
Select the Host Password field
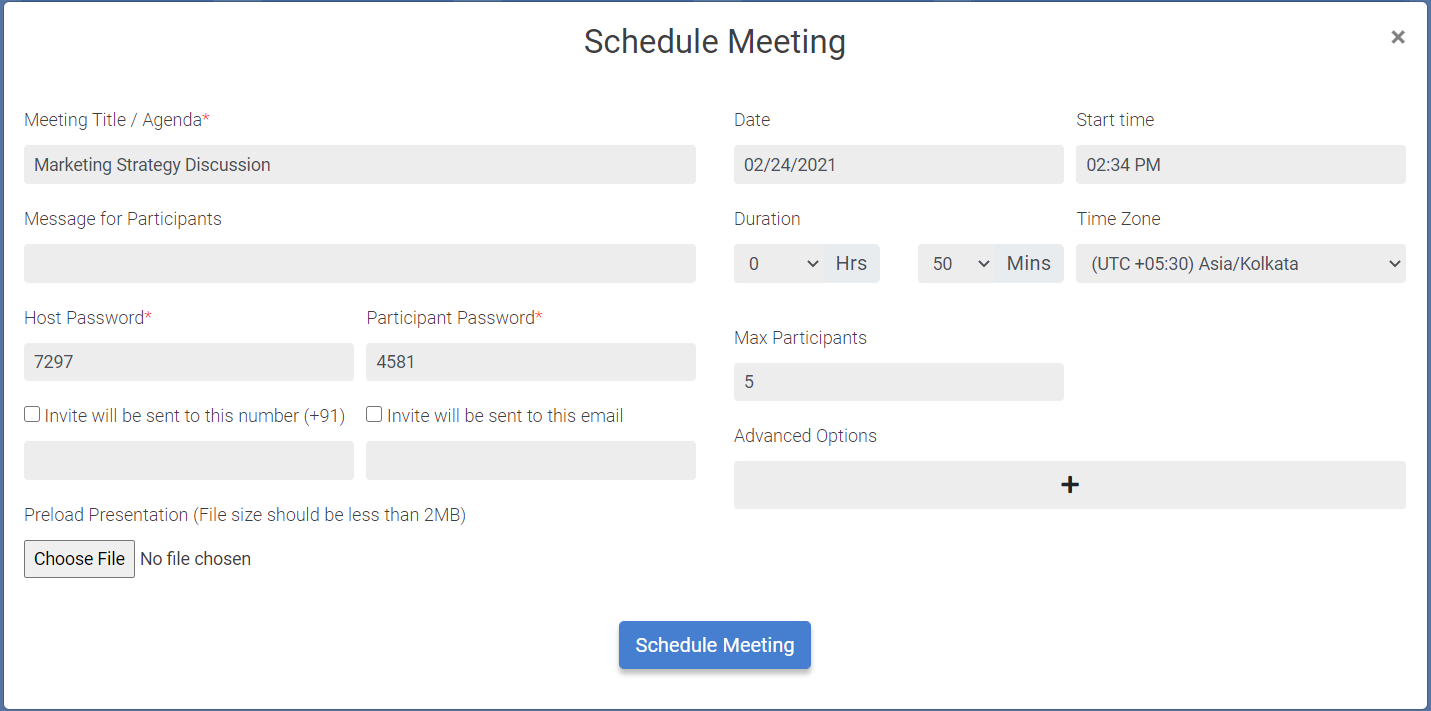pos(188,361)
